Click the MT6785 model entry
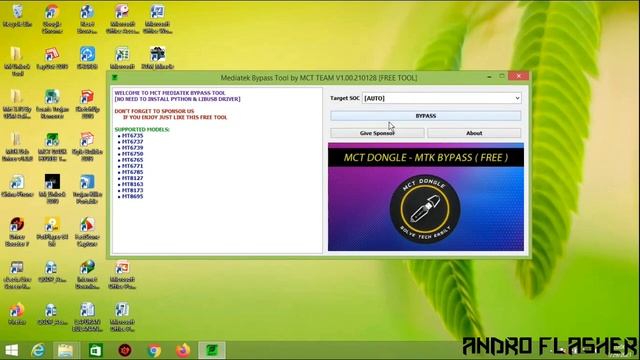 click(x=132, y=172)
